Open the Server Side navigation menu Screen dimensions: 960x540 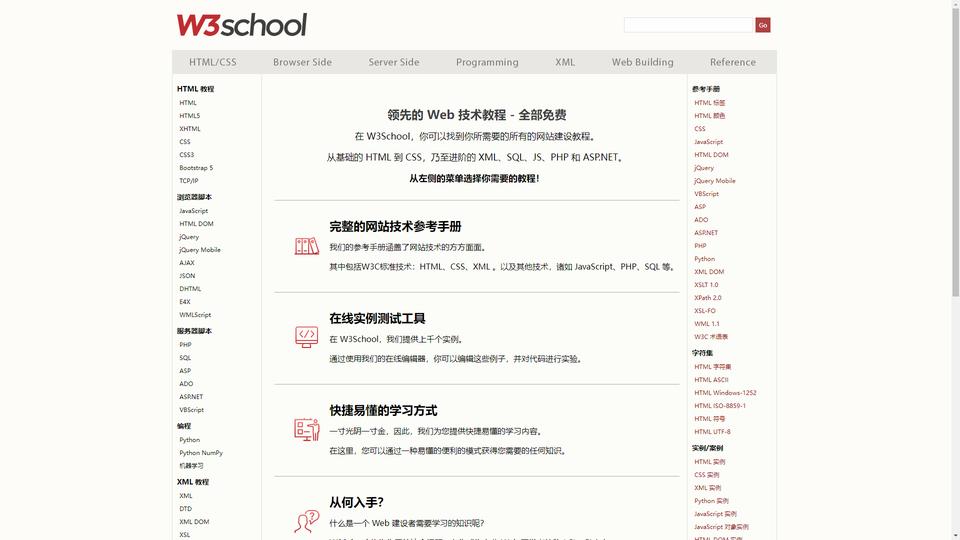394,62
